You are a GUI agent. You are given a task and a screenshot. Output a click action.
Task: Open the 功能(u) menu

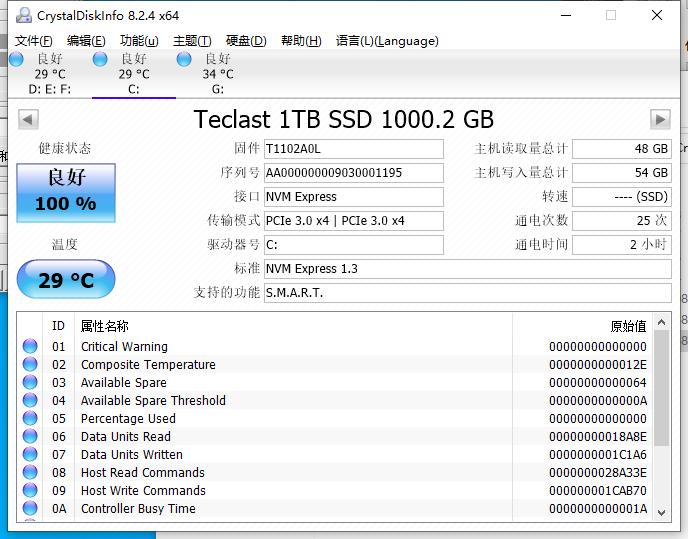pos(139,41)
